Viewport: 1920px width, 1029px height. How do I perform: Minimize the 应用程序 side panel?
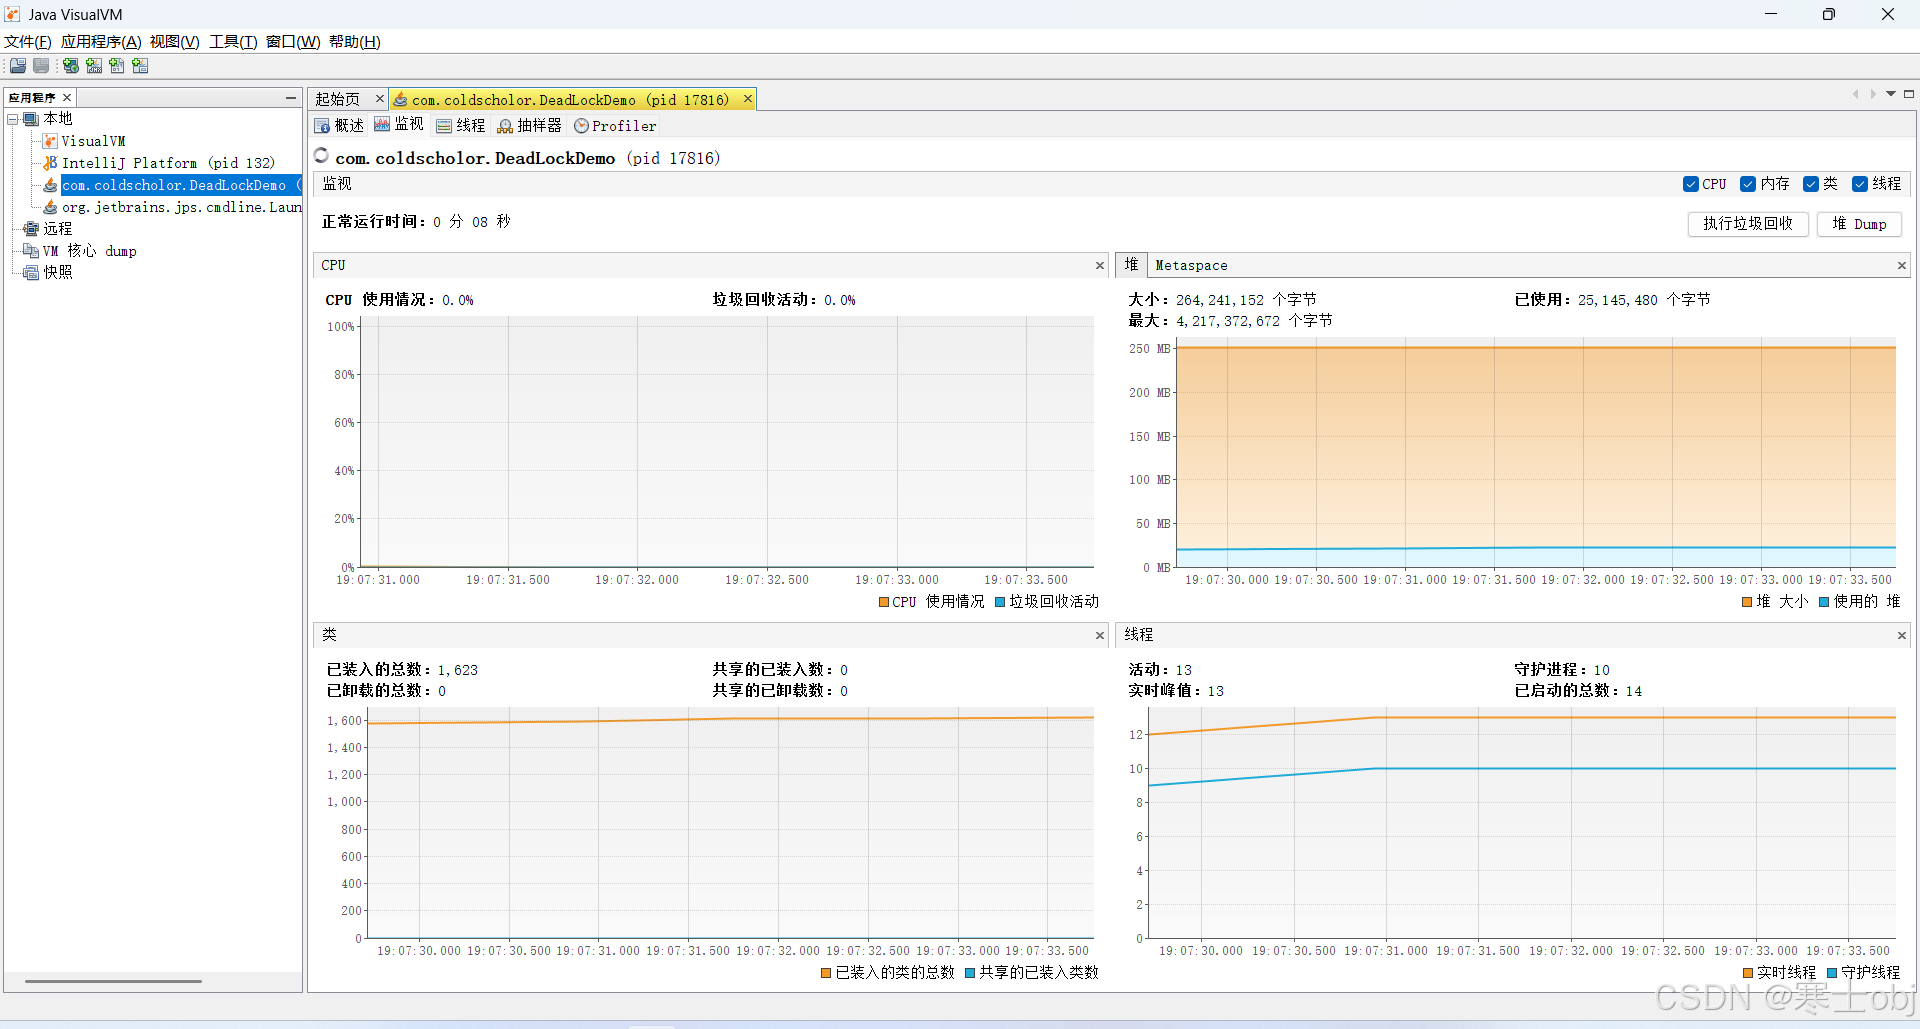[291, 98]
